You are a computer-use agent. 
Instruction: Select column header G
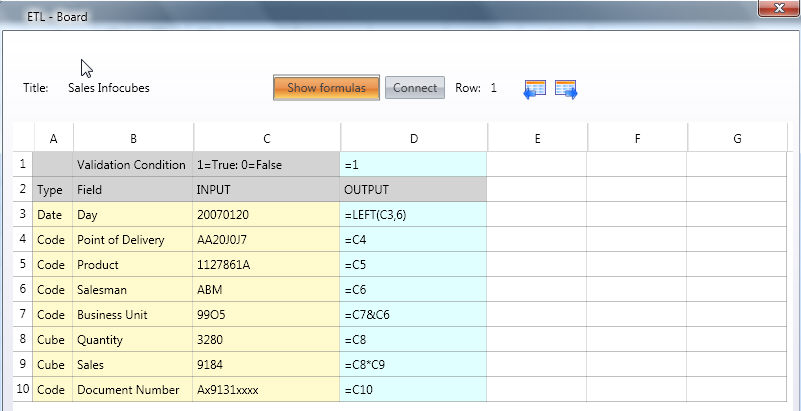[737, 138]
